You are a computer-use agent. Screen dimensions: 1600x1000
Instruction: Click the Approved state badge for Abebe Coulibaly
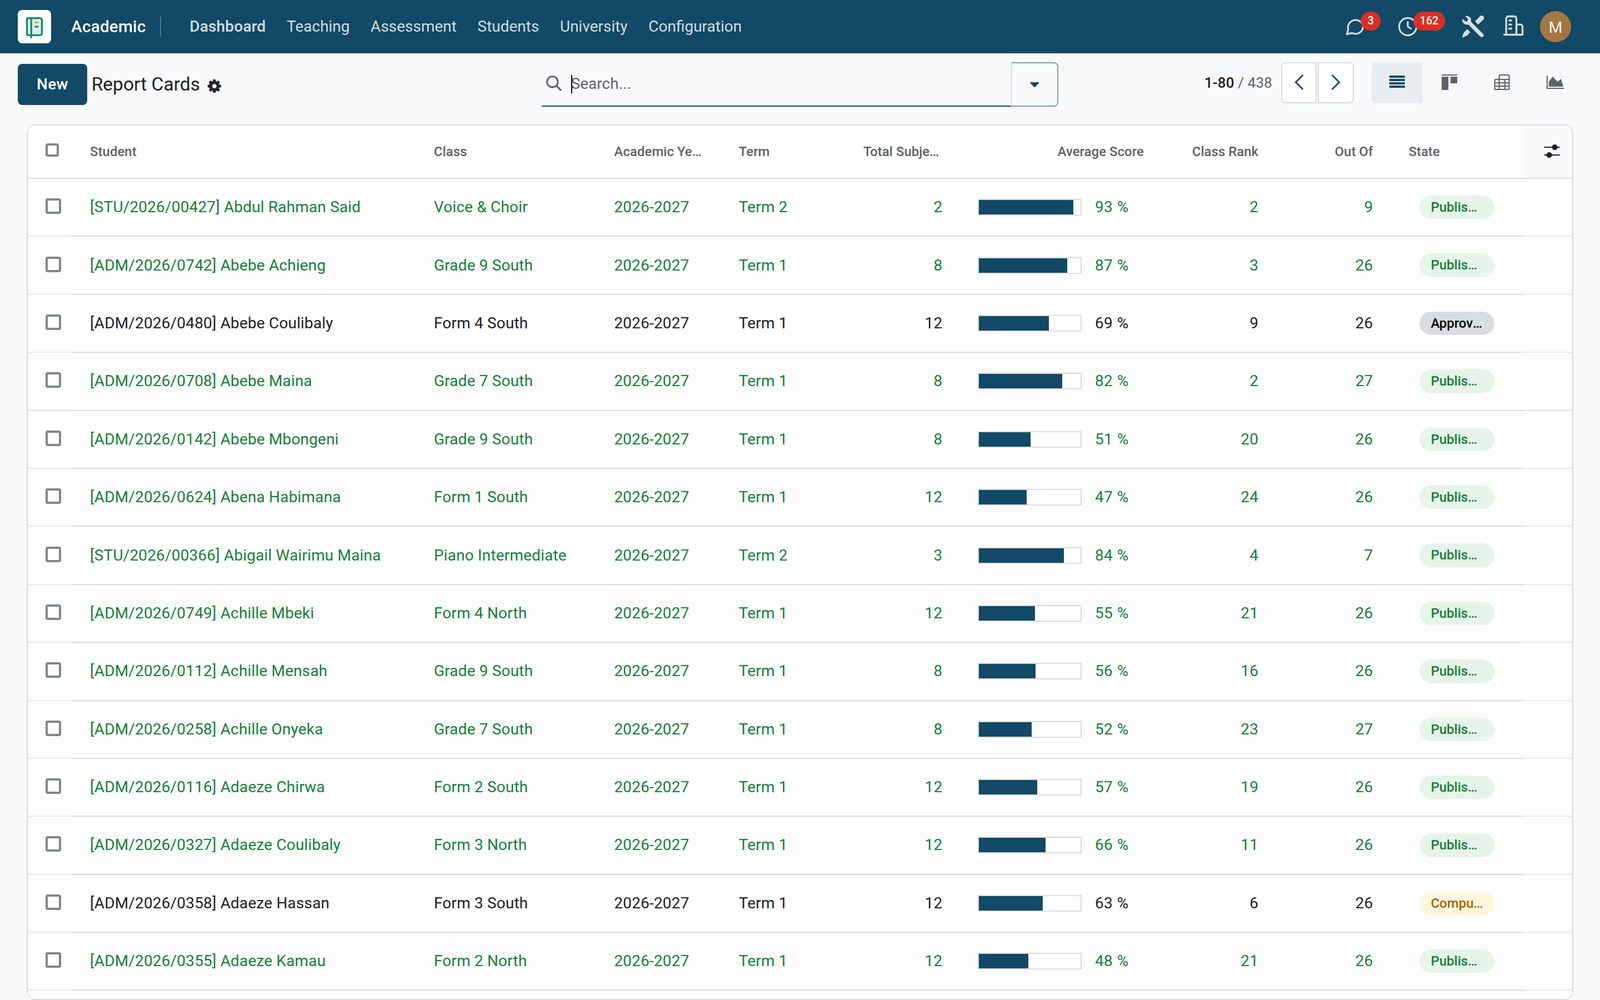[1456, 323]
